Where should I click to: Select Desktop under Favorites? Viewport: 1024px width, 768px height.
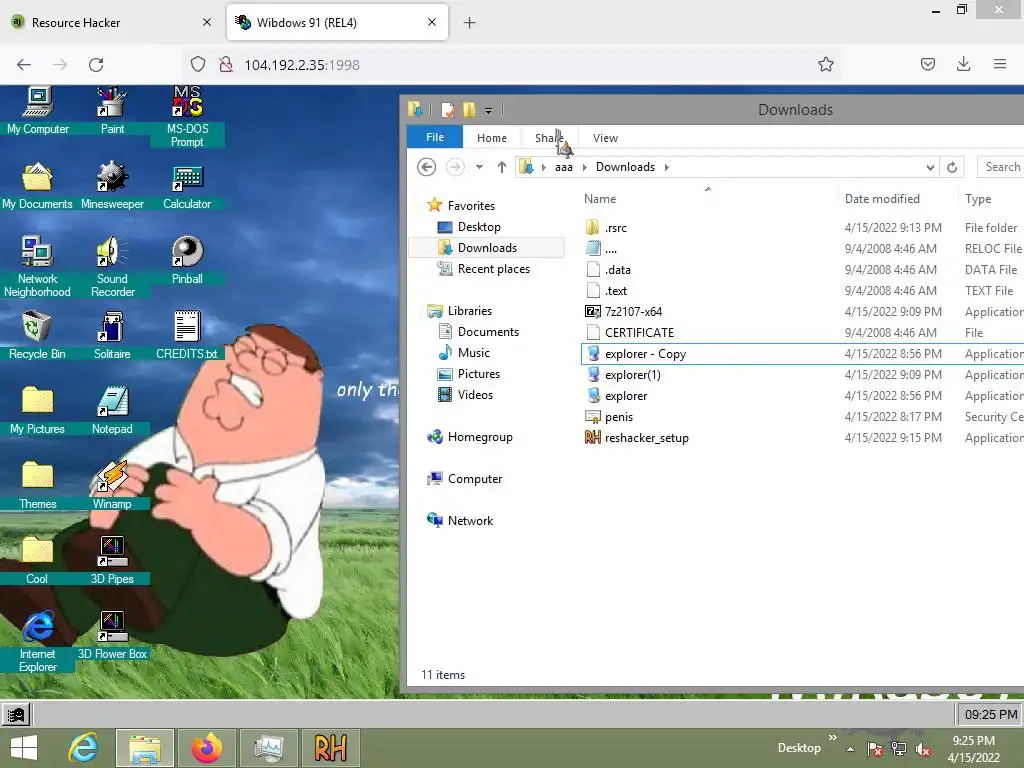coord(479,227)
